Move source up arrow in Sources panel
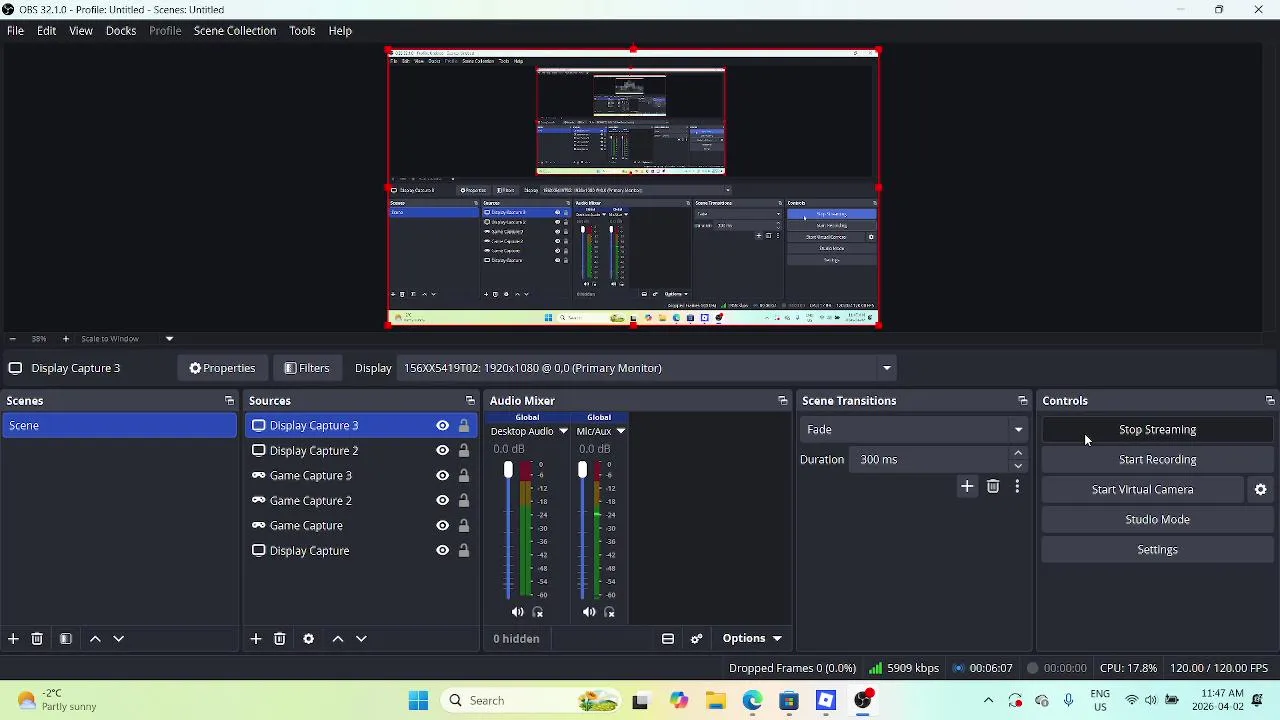The height and width of the screenshot is (720, 1280). click(x=338, y=639)
